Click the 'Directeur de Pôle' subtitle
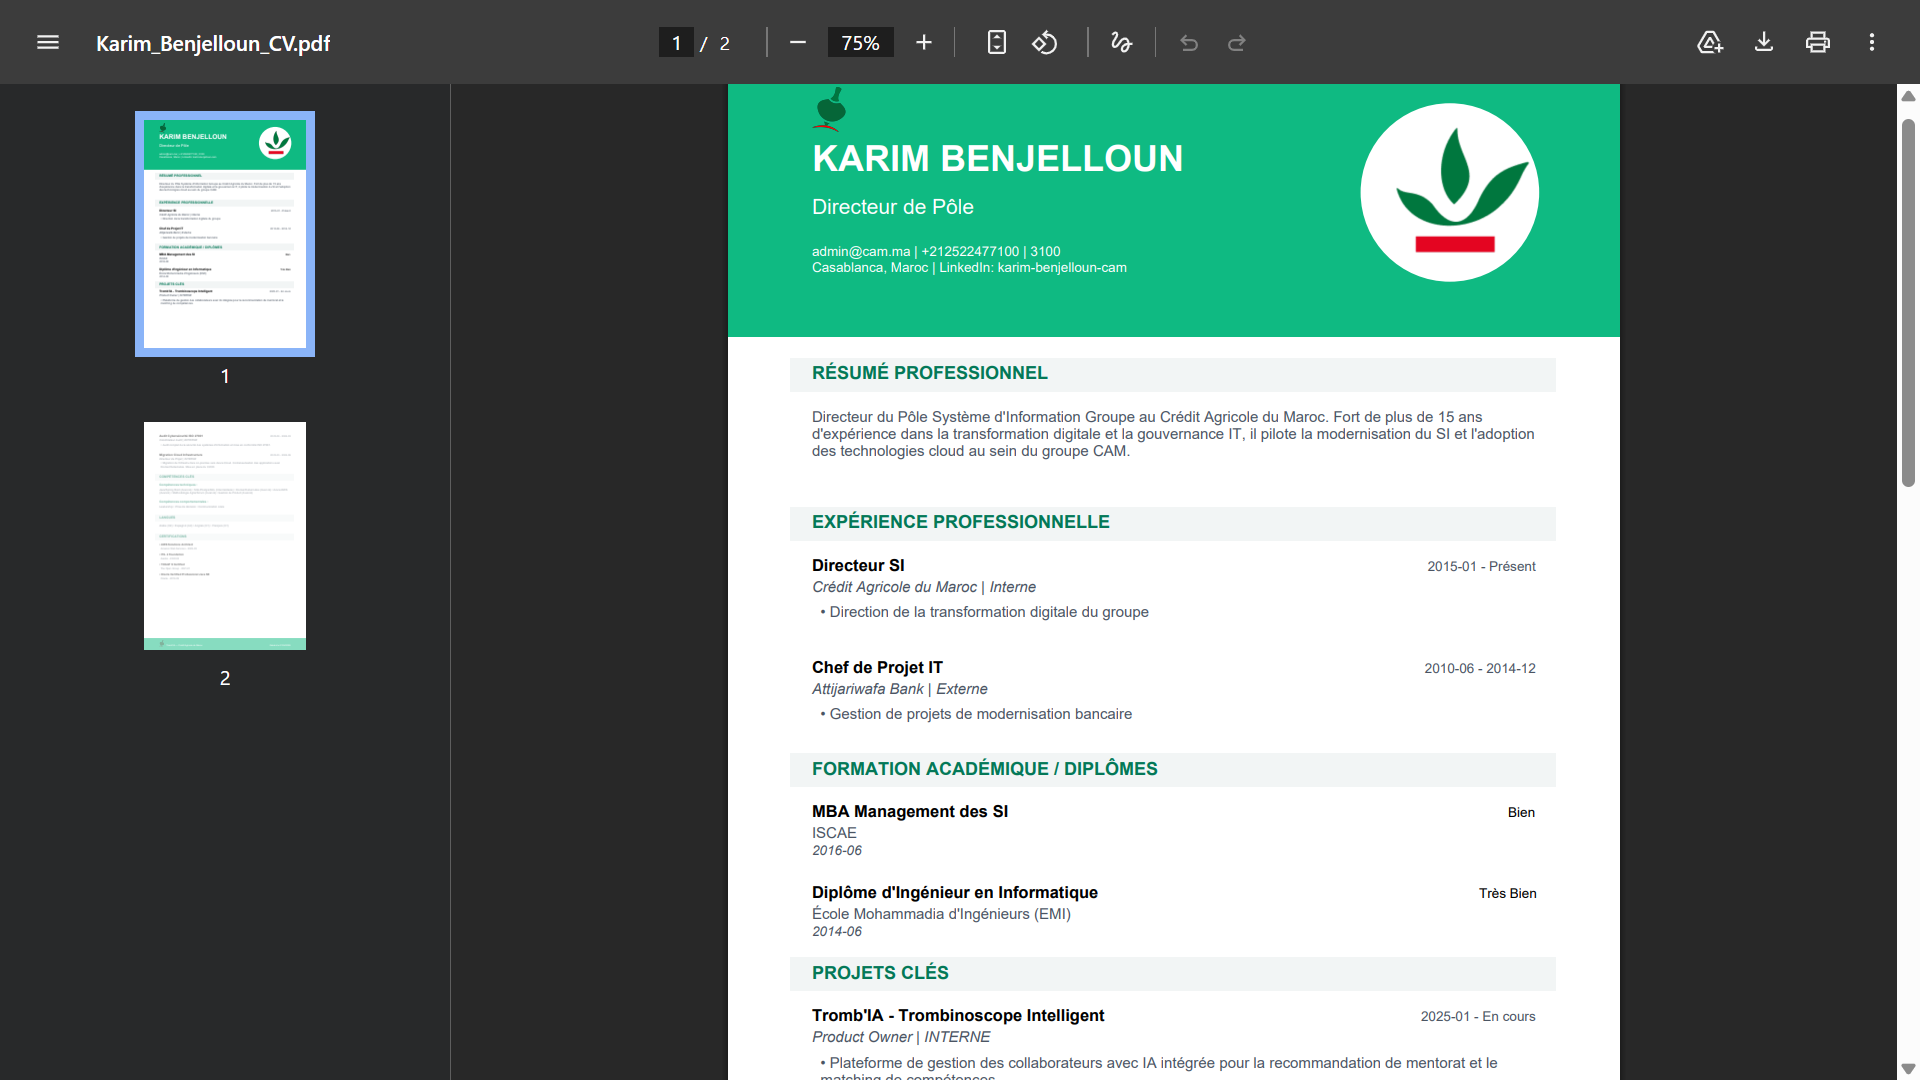This screenshot has width=1920, height=1080. (893, 207)
